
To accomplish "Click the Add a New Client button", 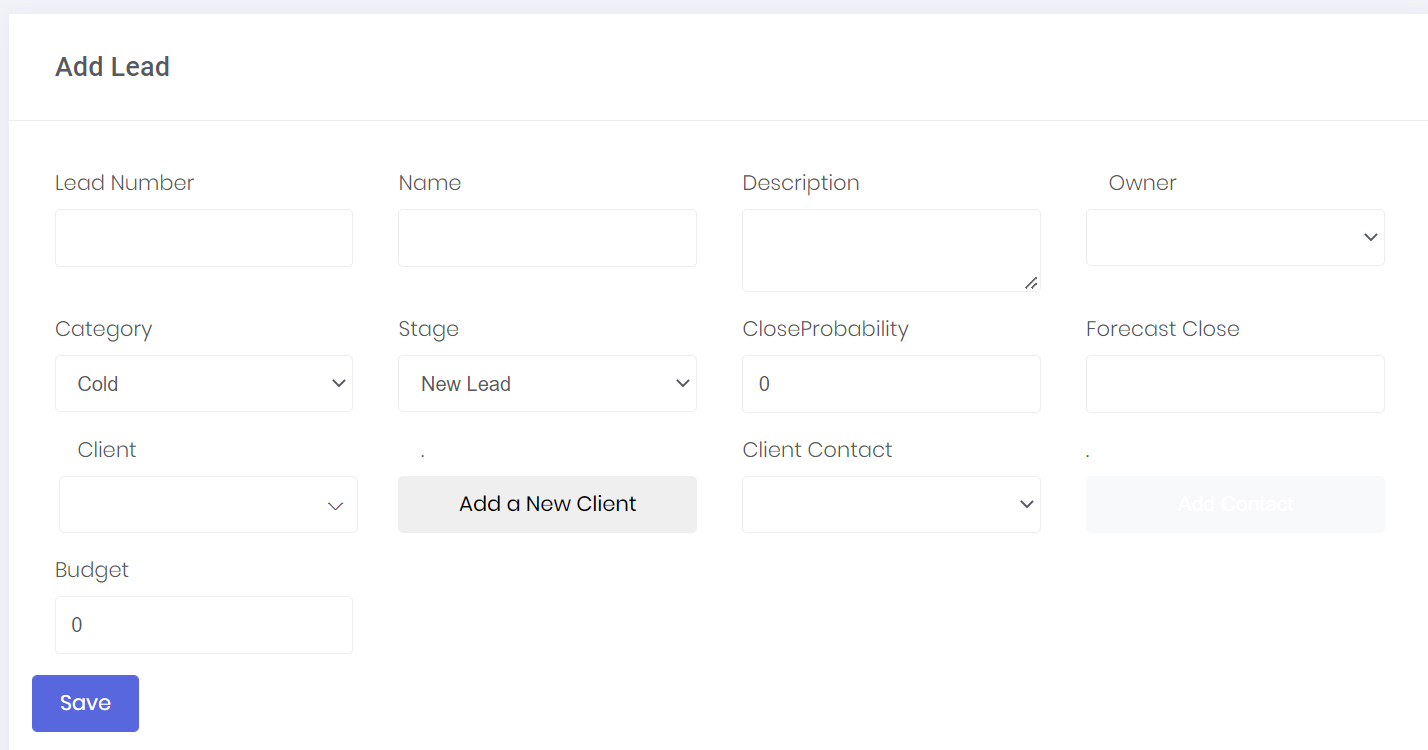I will pos(547,504).
